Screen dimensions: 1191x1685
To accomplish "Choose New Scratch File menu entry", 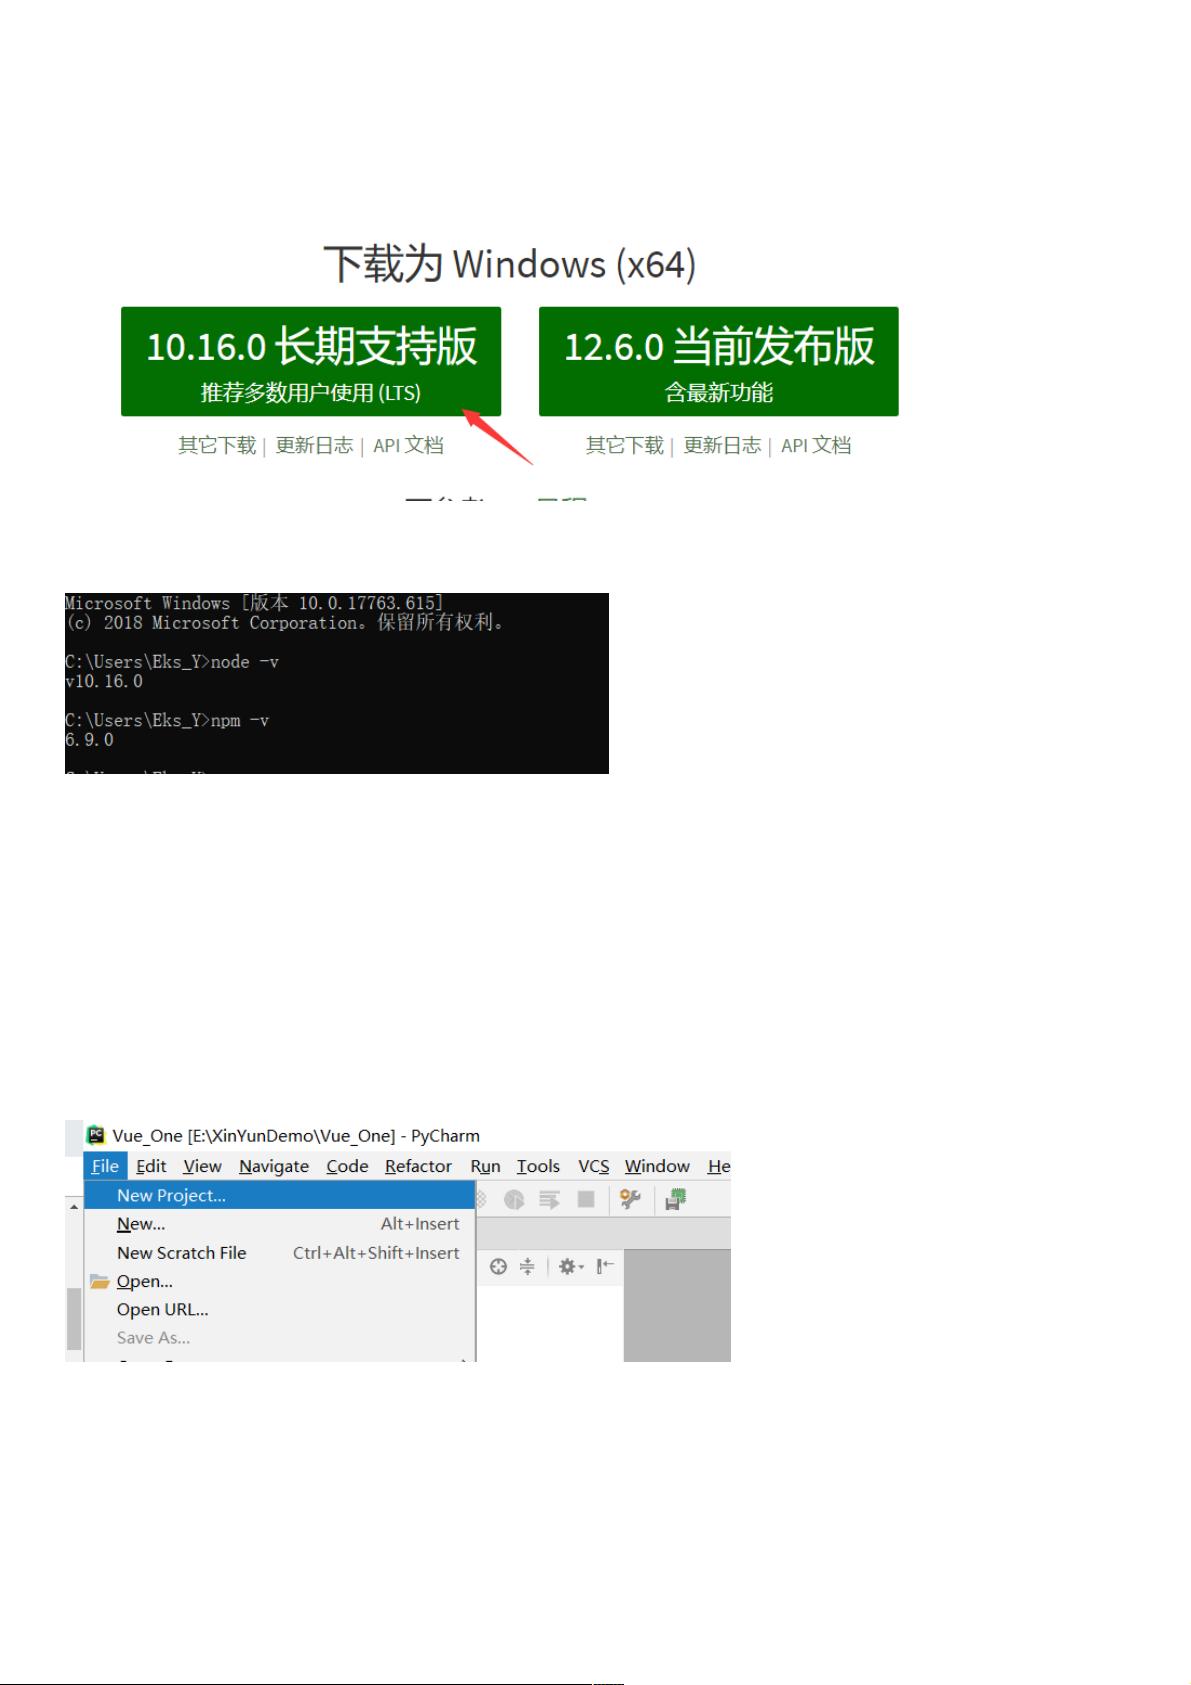I will click(280, 1253).
